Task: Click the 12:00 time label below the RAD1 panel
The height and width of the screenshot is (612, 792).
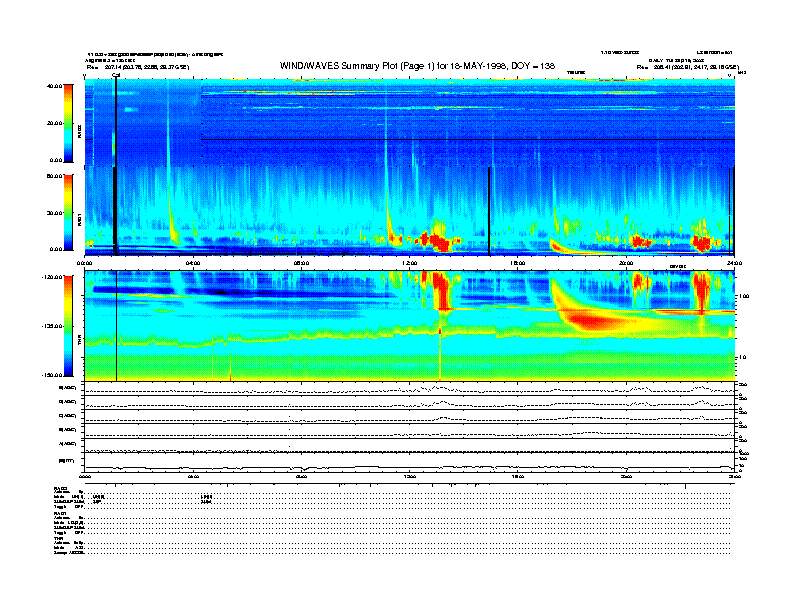Action: tap(410, 263)
